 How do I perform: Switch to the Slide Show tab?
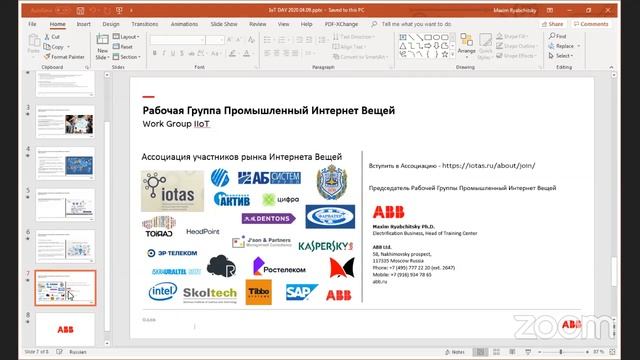[224, 24]
